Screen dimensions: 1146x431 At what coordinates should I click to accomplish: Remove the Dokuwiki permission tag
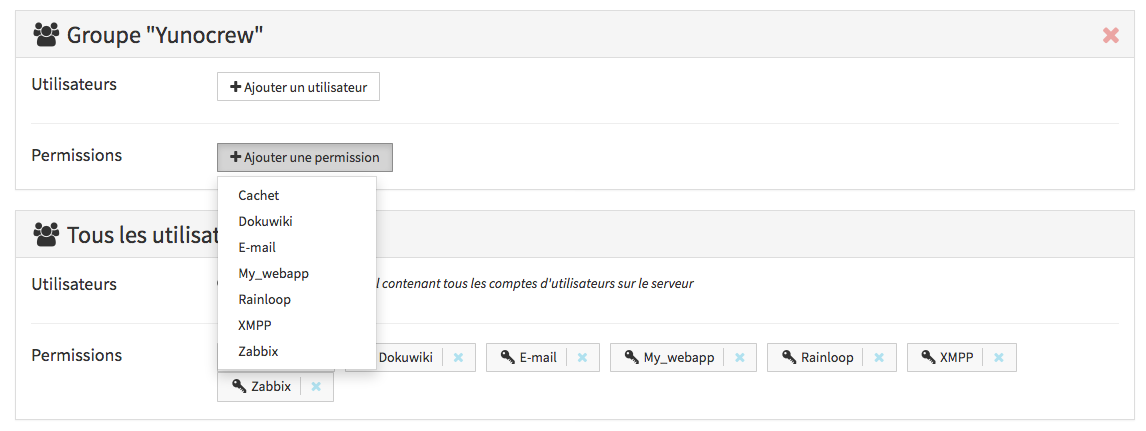458,357
